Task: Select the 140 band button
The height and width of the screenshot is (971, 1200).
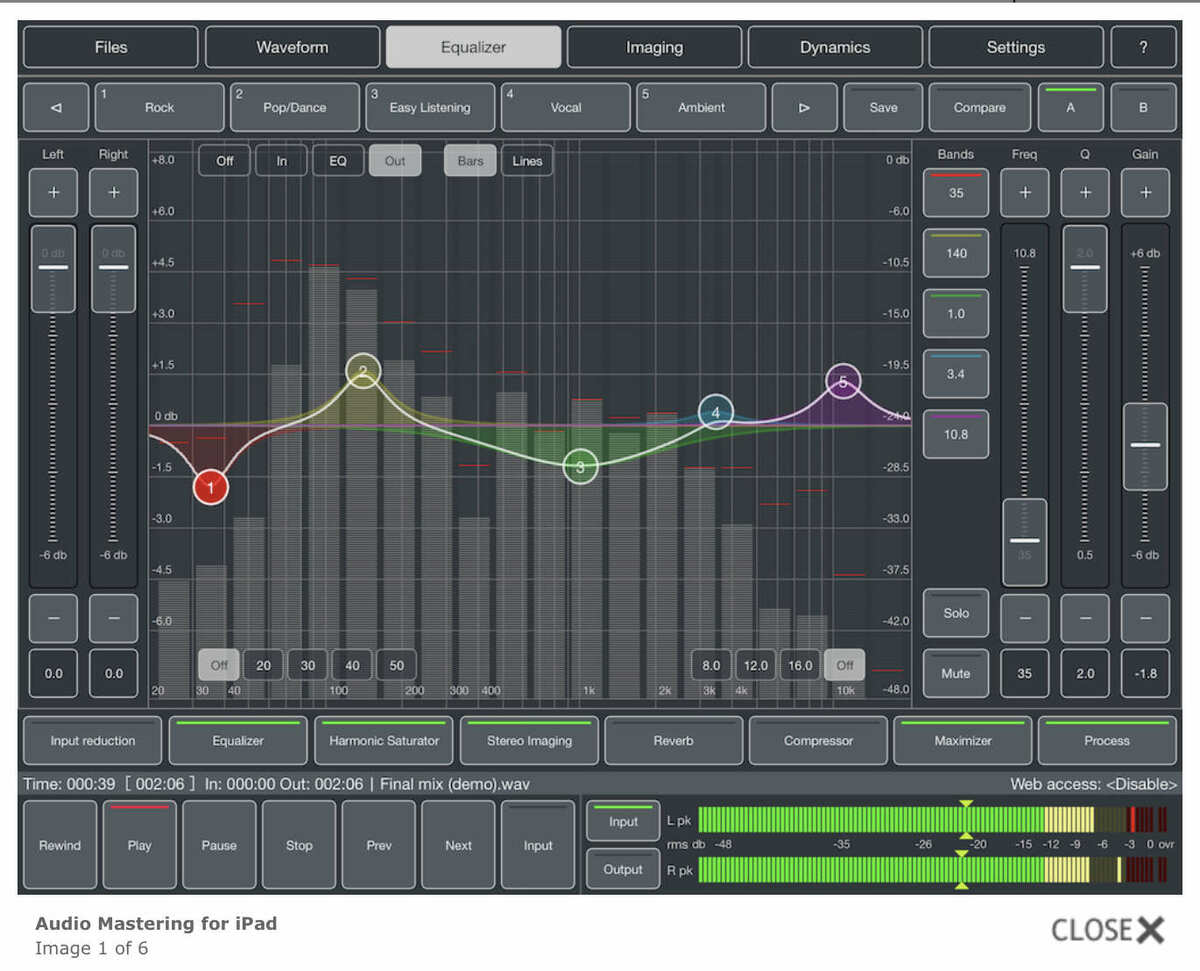Action: point(956,254)
